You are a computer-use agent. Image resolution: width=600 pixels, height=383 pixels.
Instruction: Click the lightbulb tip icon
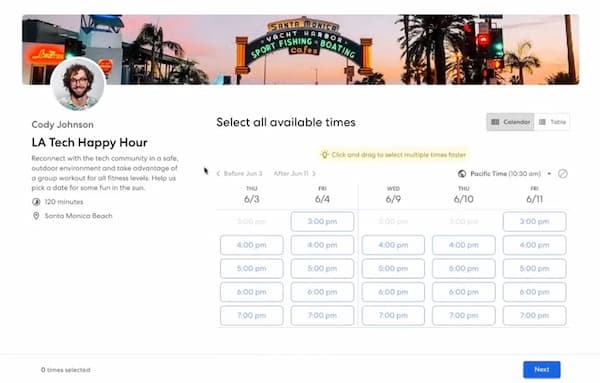(x=324, y=155)
